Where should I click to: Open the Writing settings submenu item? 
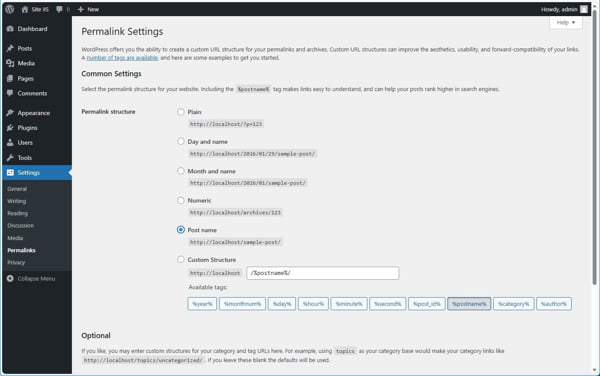pyautogui.click(x=17, y=201)
